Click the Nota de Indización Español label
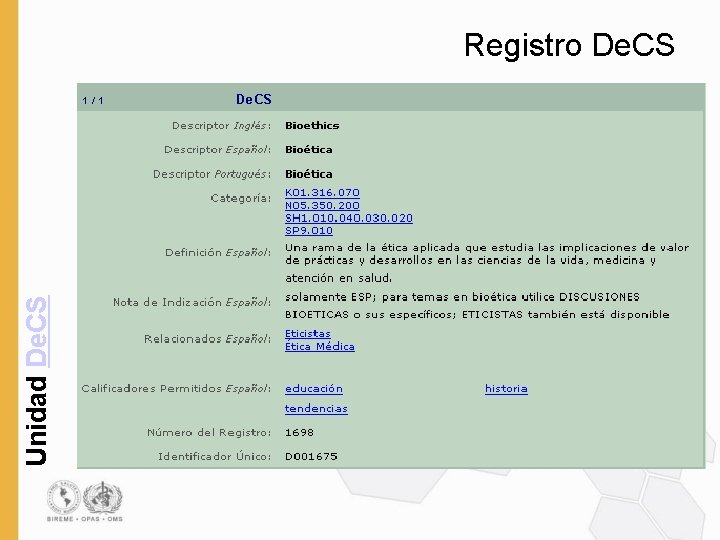The width and height of the screenshot is (720, 540). [x=191, y=302]
